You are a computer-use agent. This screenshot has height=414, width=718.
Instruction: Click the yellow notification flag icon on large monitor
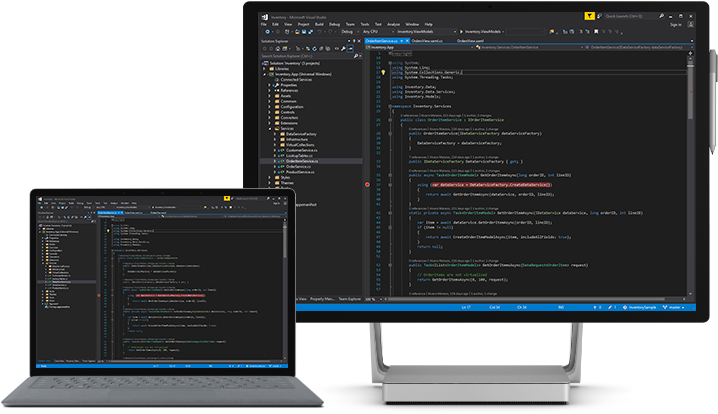coord(590,16)
